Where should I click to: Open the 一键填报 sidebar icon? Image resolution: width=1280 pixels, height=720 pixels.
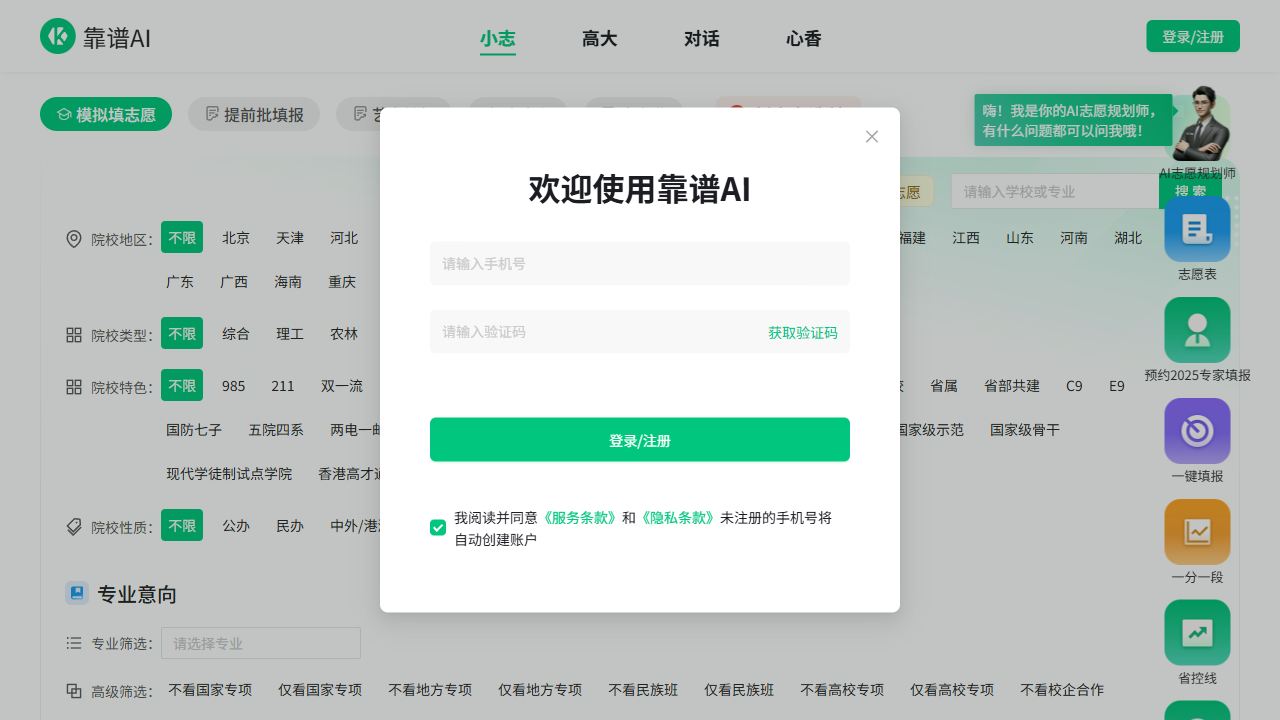tap(1197, 431)
